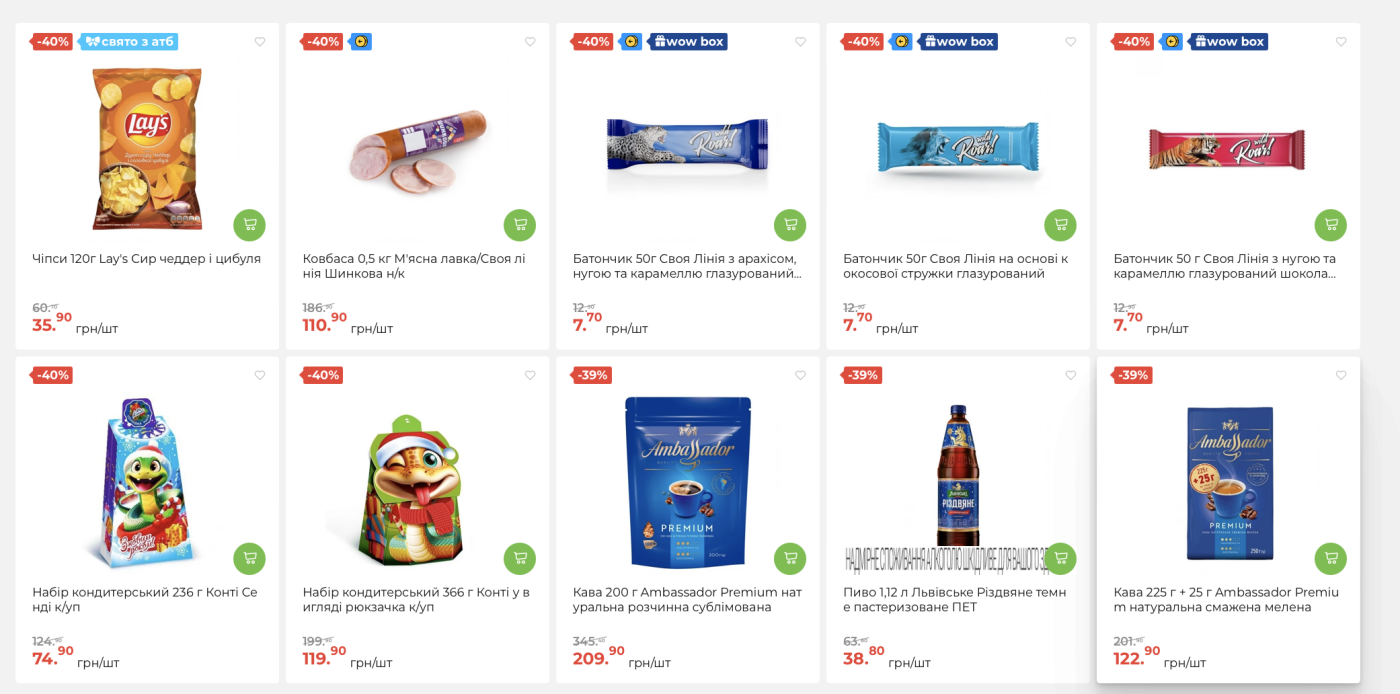The image size is (1400, 694).
Task: Favorite the Lay's chips with heart icon
Action: click(x=260, y=42)
